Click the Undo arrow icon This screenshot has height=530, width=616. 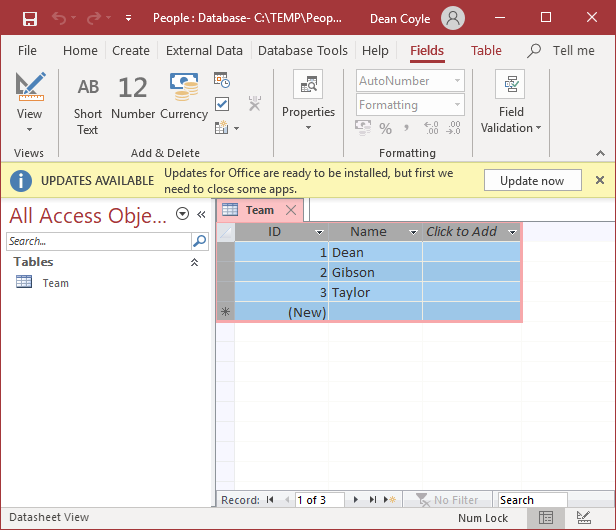(x=59, y=18)
